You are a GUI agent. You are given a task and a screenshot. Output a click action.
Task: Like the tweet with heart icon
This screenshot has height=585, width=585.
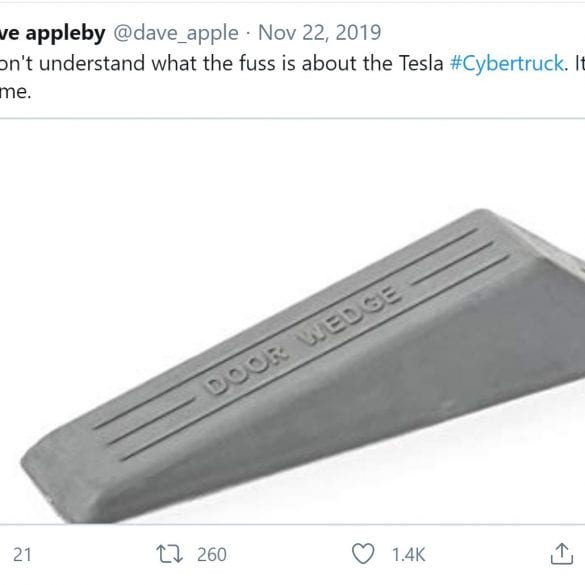(x=363, y=554)
